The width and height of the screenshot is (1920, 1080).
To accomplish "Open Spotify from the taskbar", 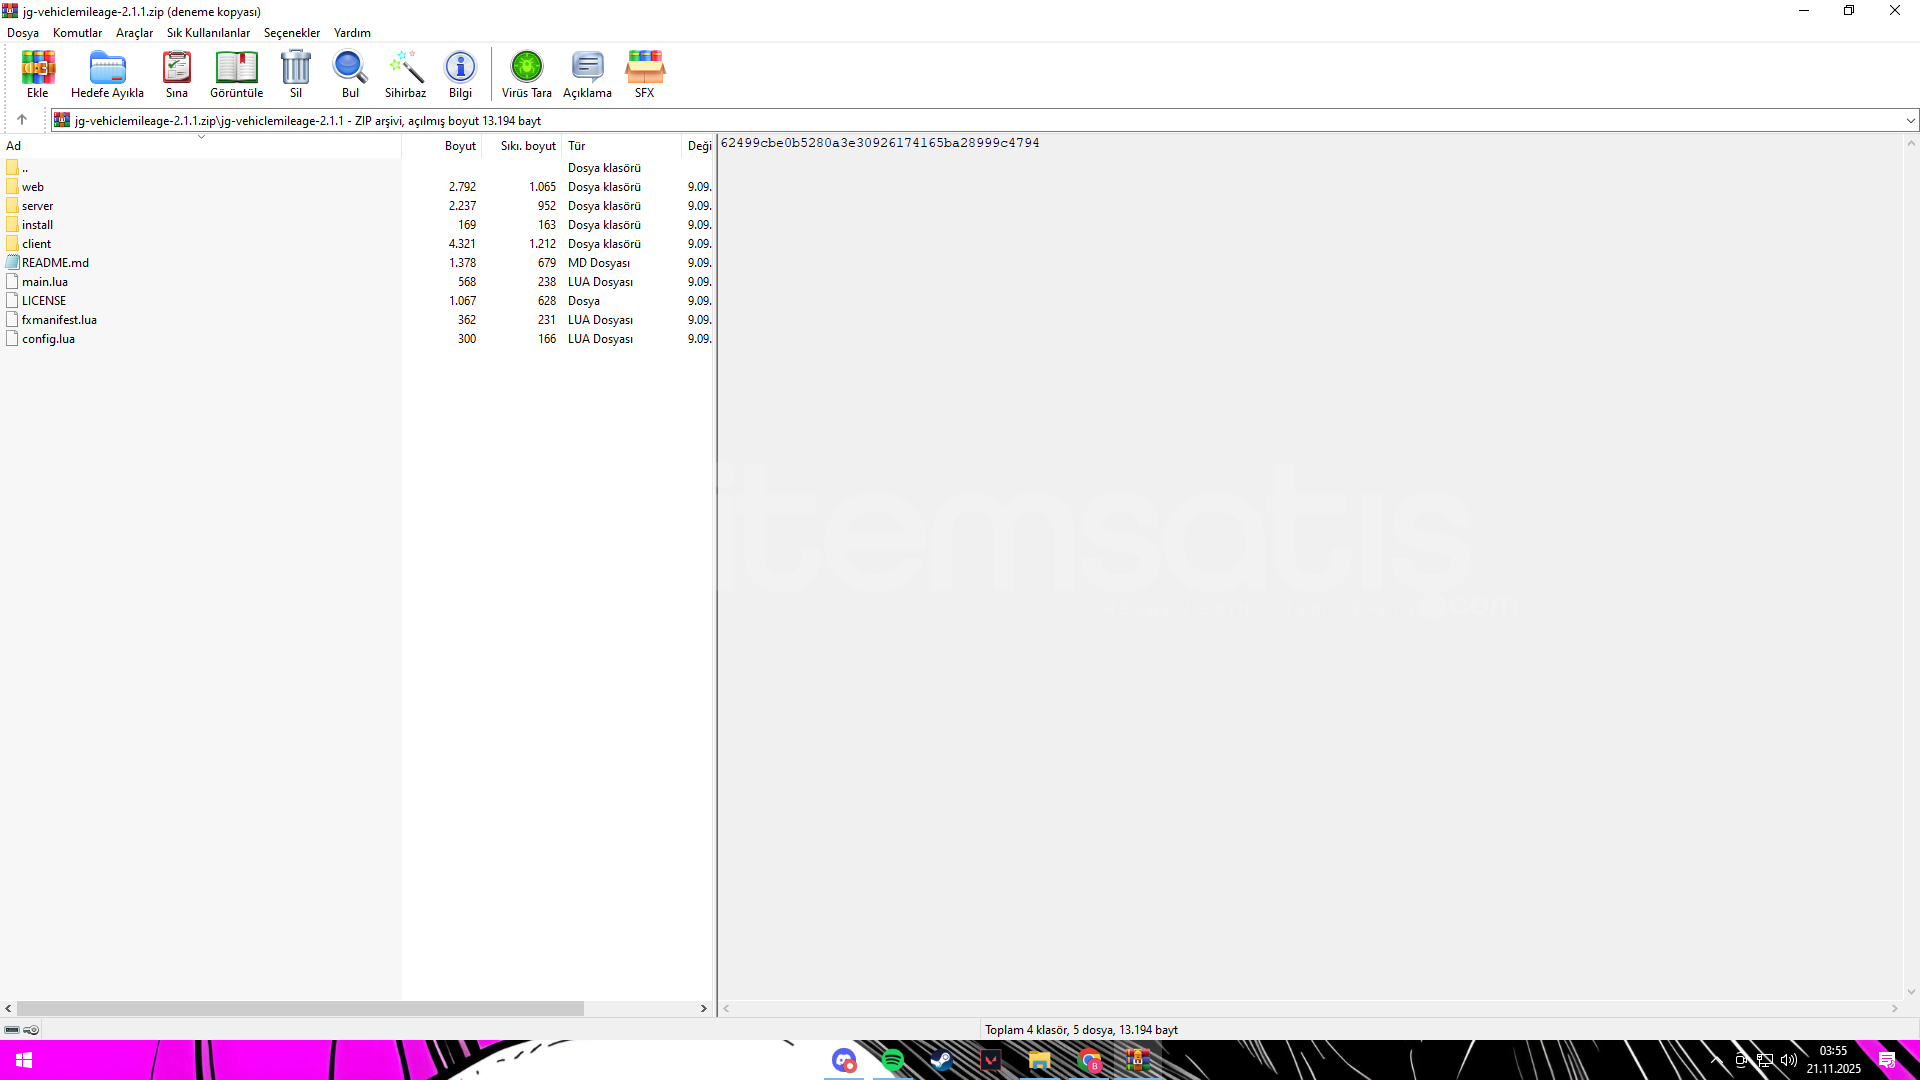I will pyautogui.click(x=893, y=1060).
